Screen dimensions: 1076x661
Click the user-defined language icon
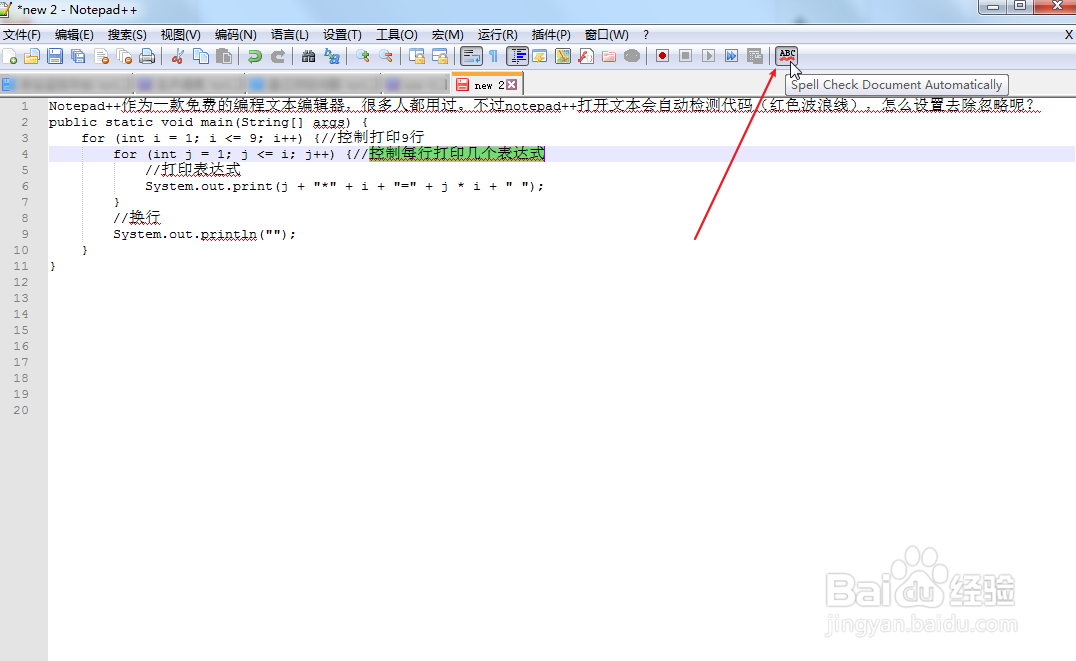pyautogui.click(x=539, y=56)
